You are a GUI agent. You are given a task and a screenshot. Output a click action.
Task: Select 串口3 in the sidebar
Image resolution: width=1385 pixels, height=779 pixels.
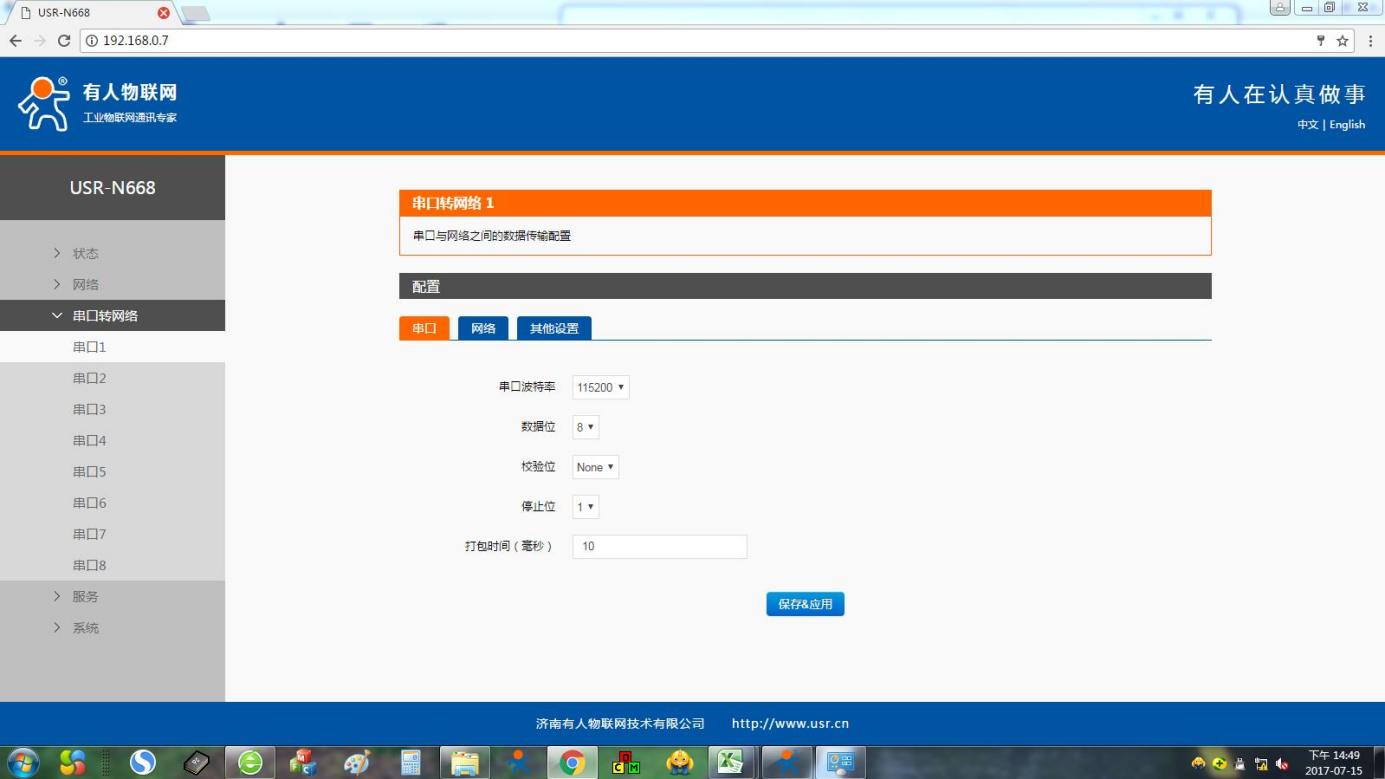click(x=112, y=409)
